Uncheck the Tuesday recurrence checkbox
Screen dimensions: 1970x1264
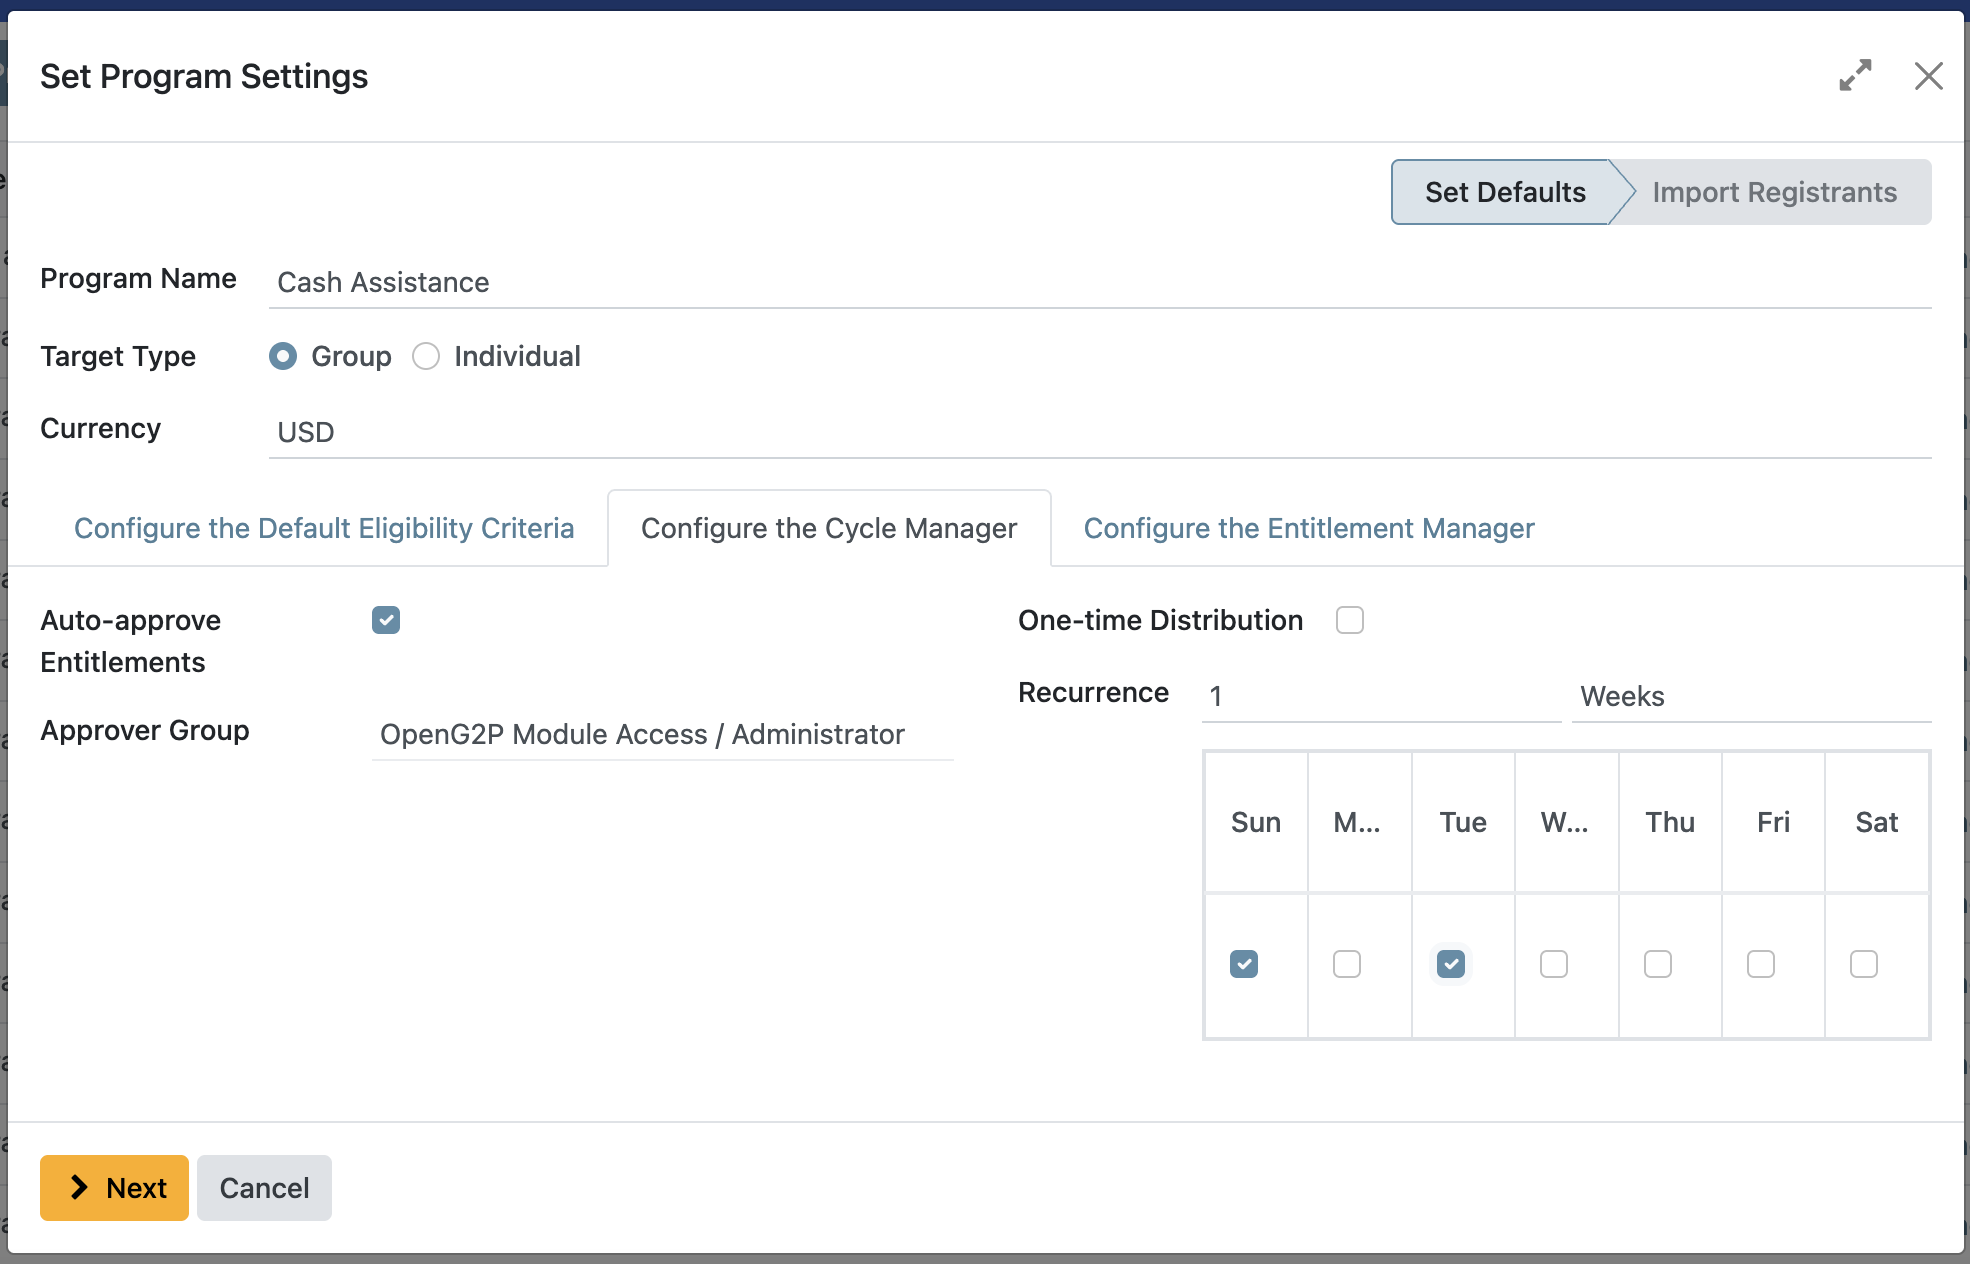(x=1451, y=964)
